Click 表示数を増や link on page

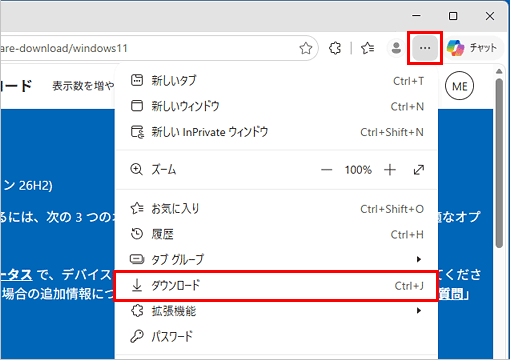(x=83, y=86)
